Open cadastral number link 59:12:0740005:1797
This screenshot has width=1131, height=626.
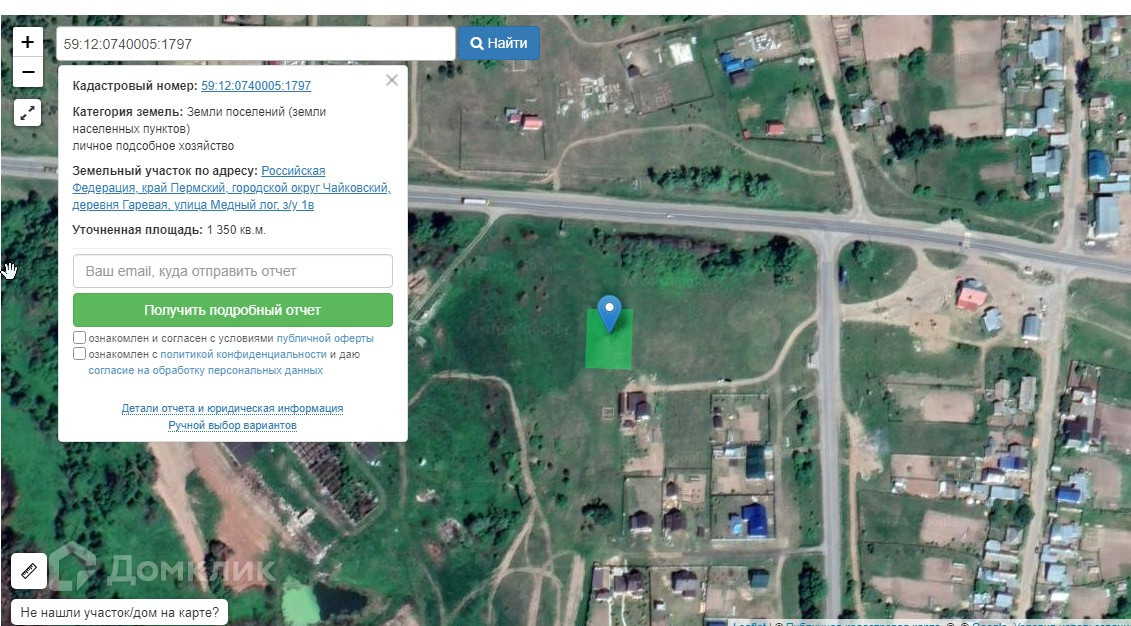tap(256, 86)
